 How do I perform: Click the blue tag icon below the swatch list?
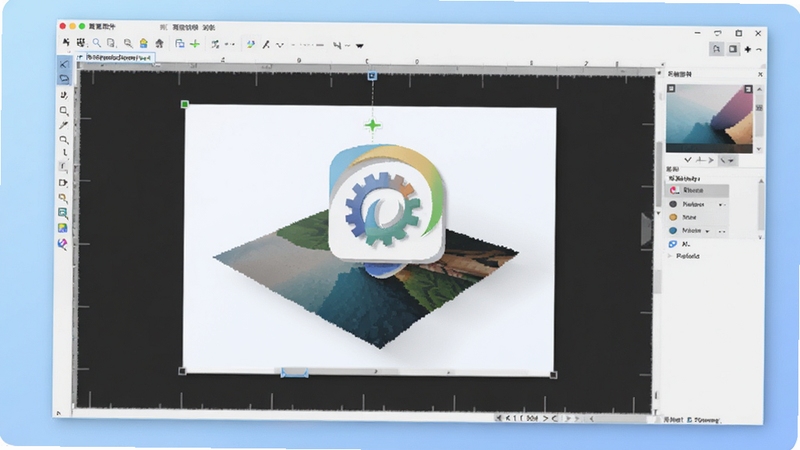(673, 244)
